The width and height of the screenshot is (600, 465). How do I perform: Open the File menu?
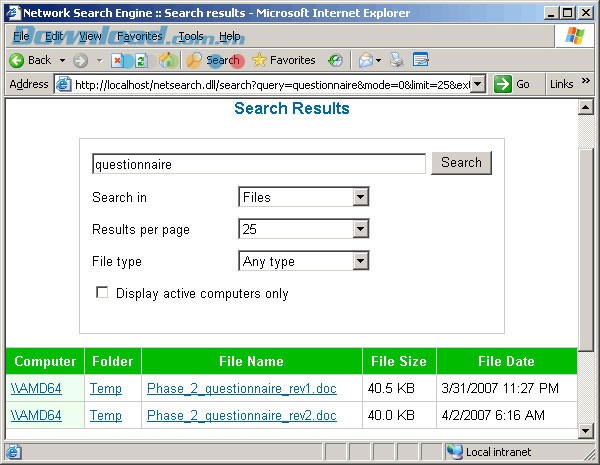point(21,36)
